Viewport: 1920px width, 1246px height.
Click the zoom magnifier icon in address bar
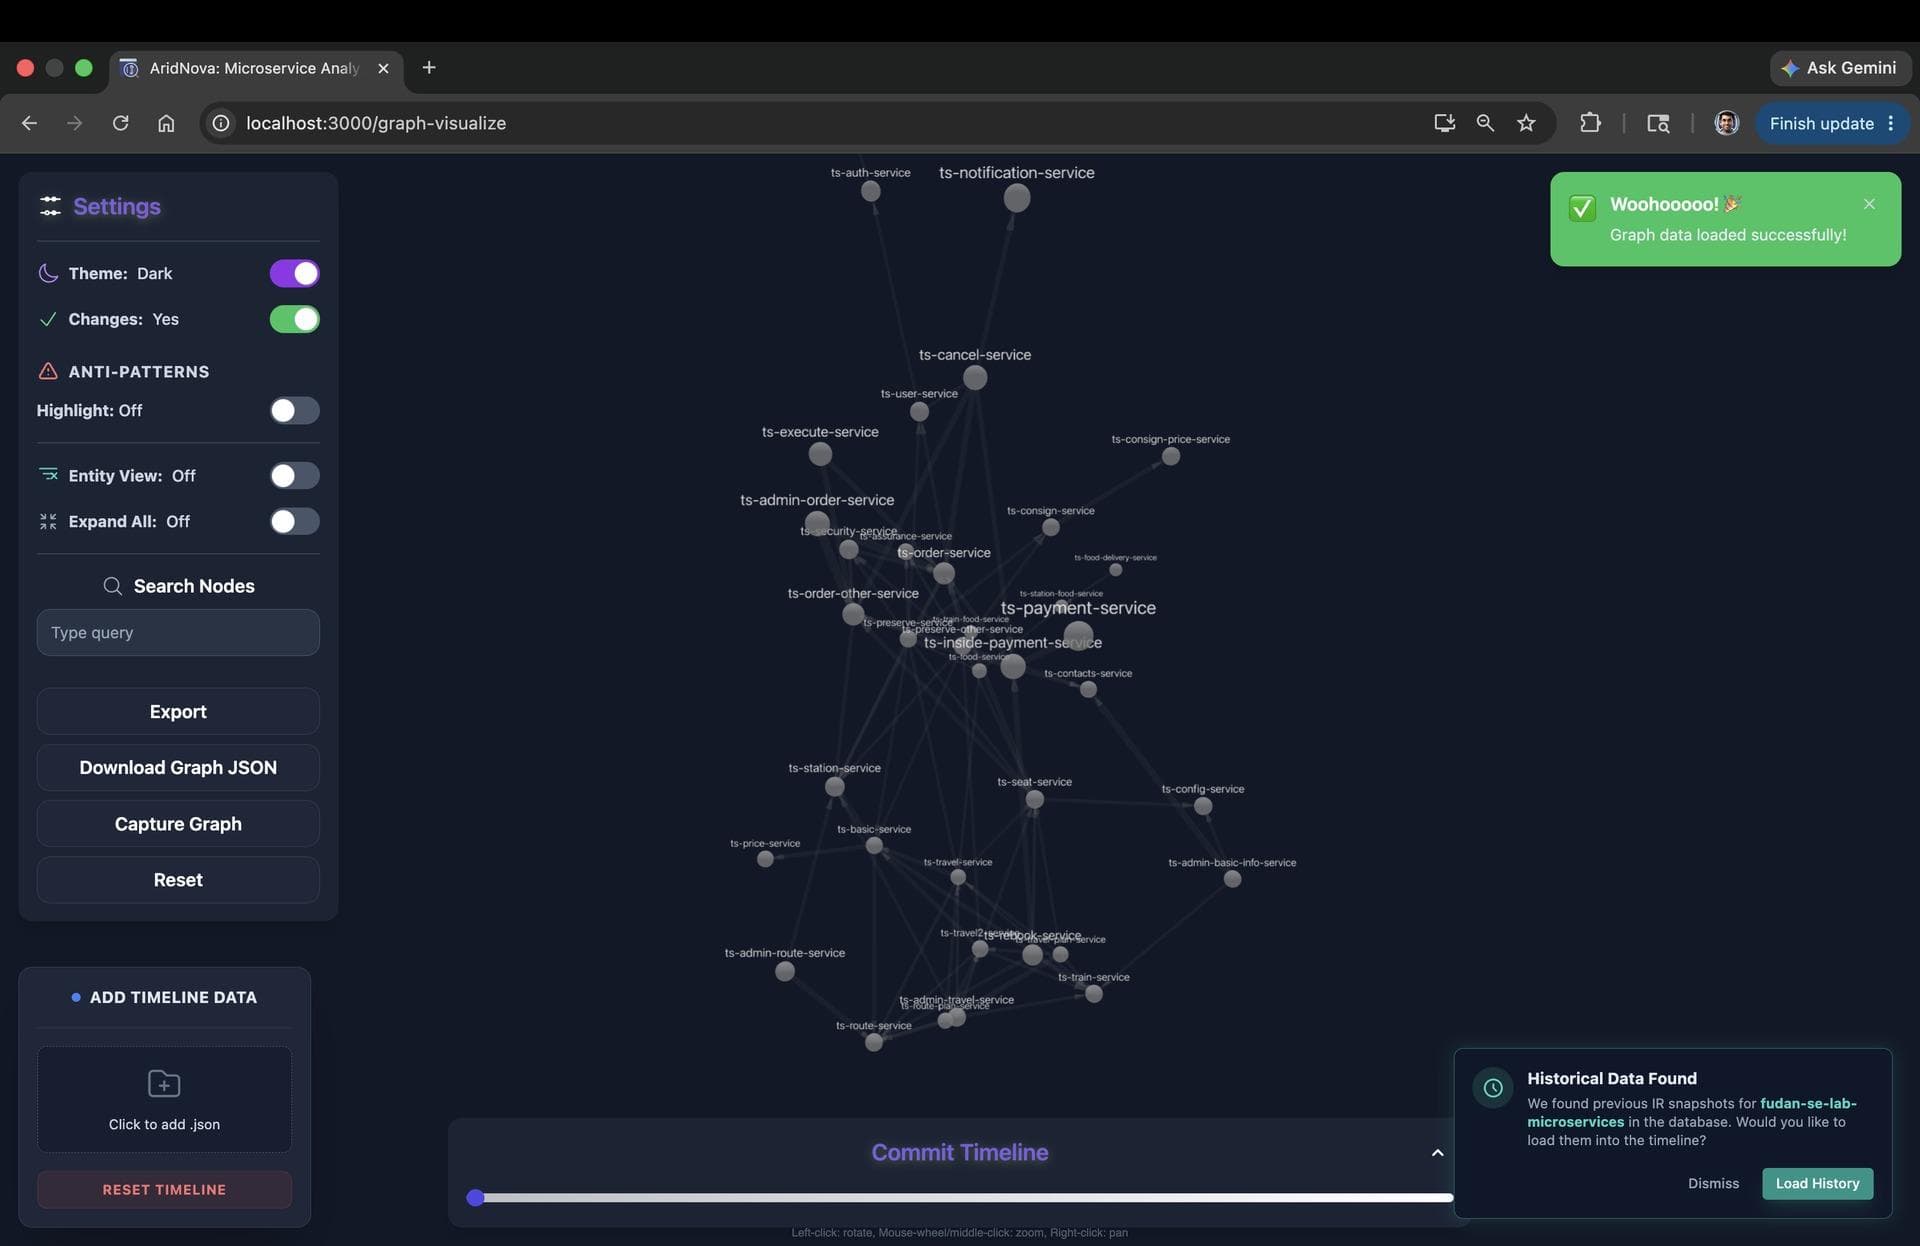tap(1485, 123)
